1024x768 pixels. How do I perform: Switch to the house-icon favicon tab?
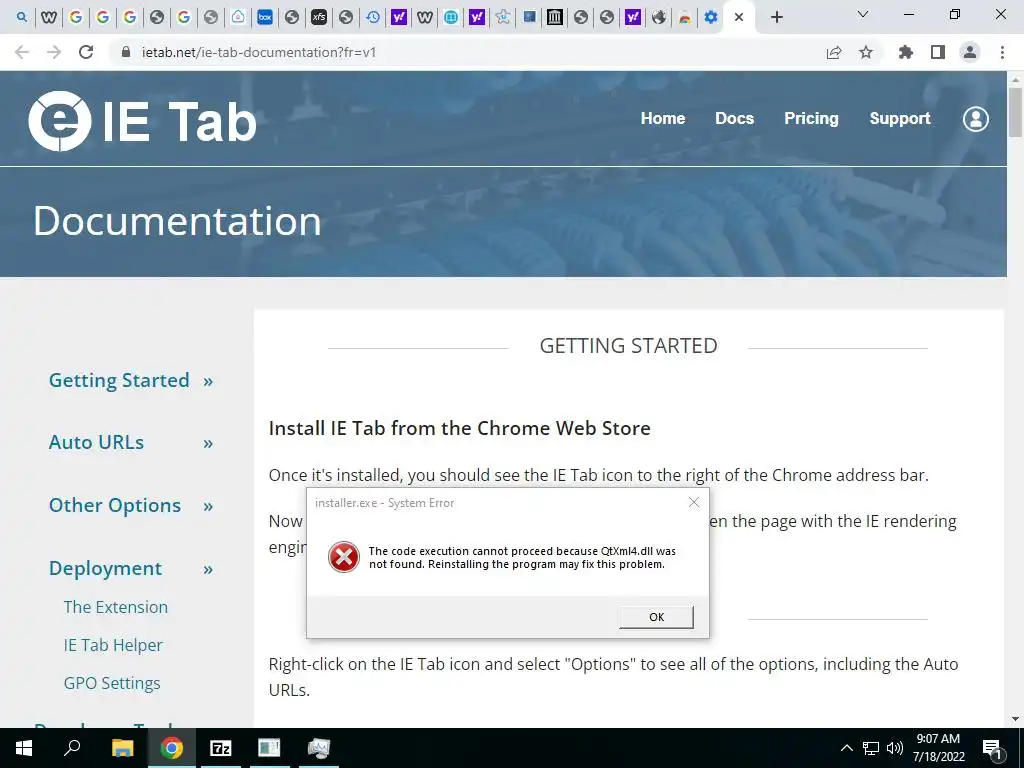[x=238, y=17]
